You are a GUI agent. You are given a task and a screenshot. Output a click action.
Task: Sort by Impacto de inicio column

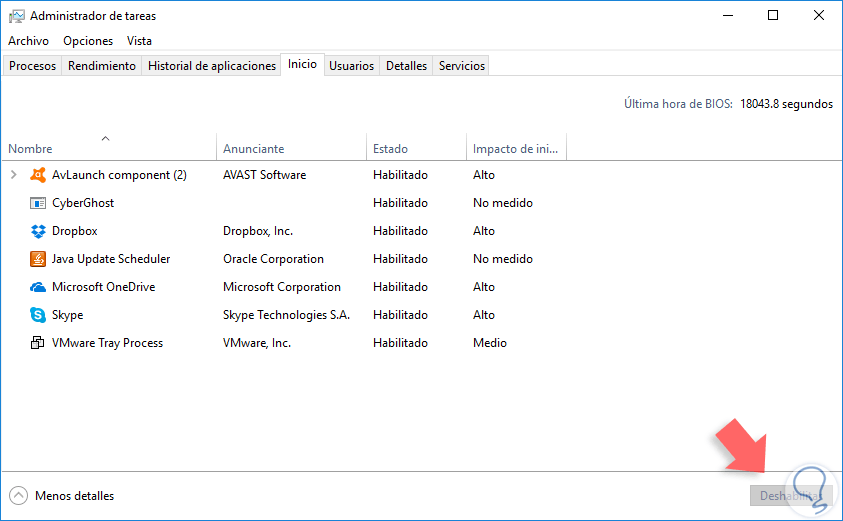(x=515, y=149)
